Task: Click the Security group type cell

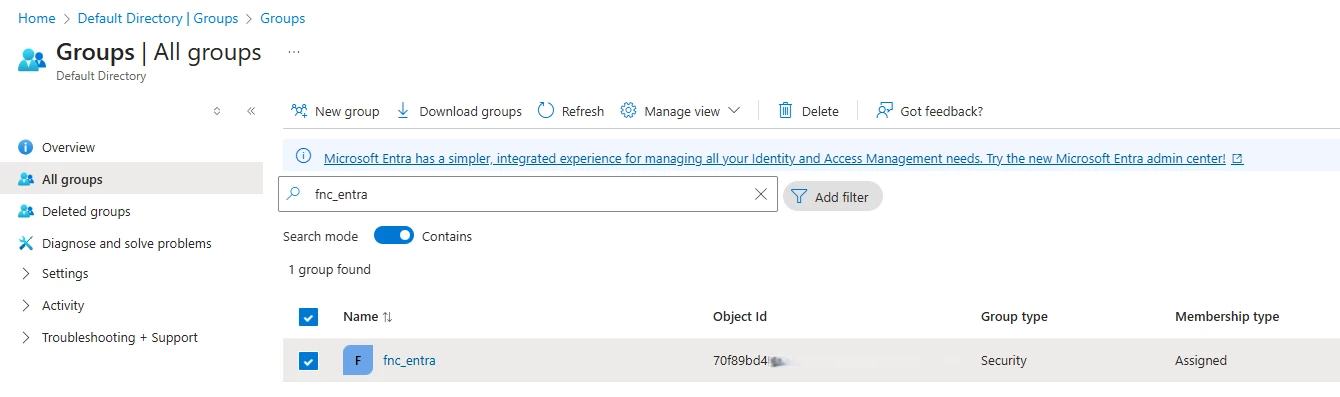Action: point(1004,361)
